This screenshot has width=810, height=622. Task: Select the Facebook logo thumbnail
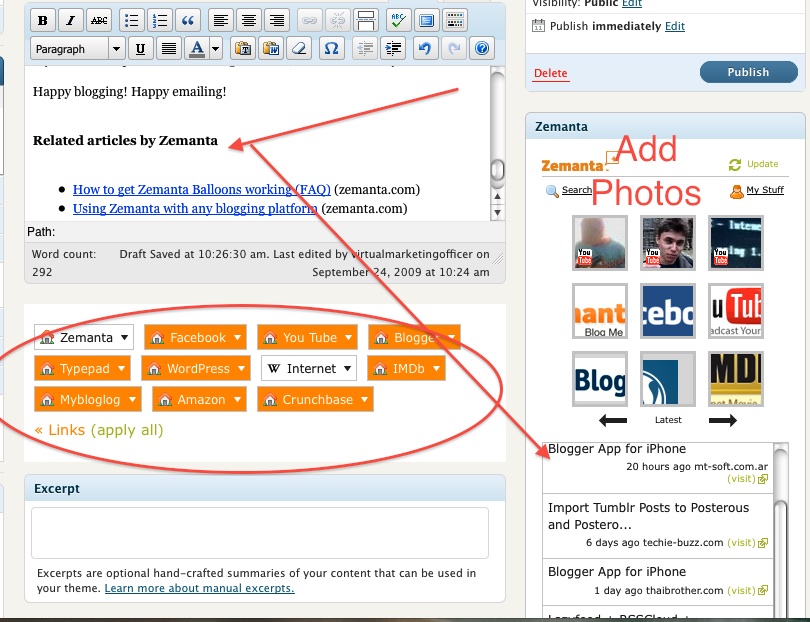(x=668, y=311)
